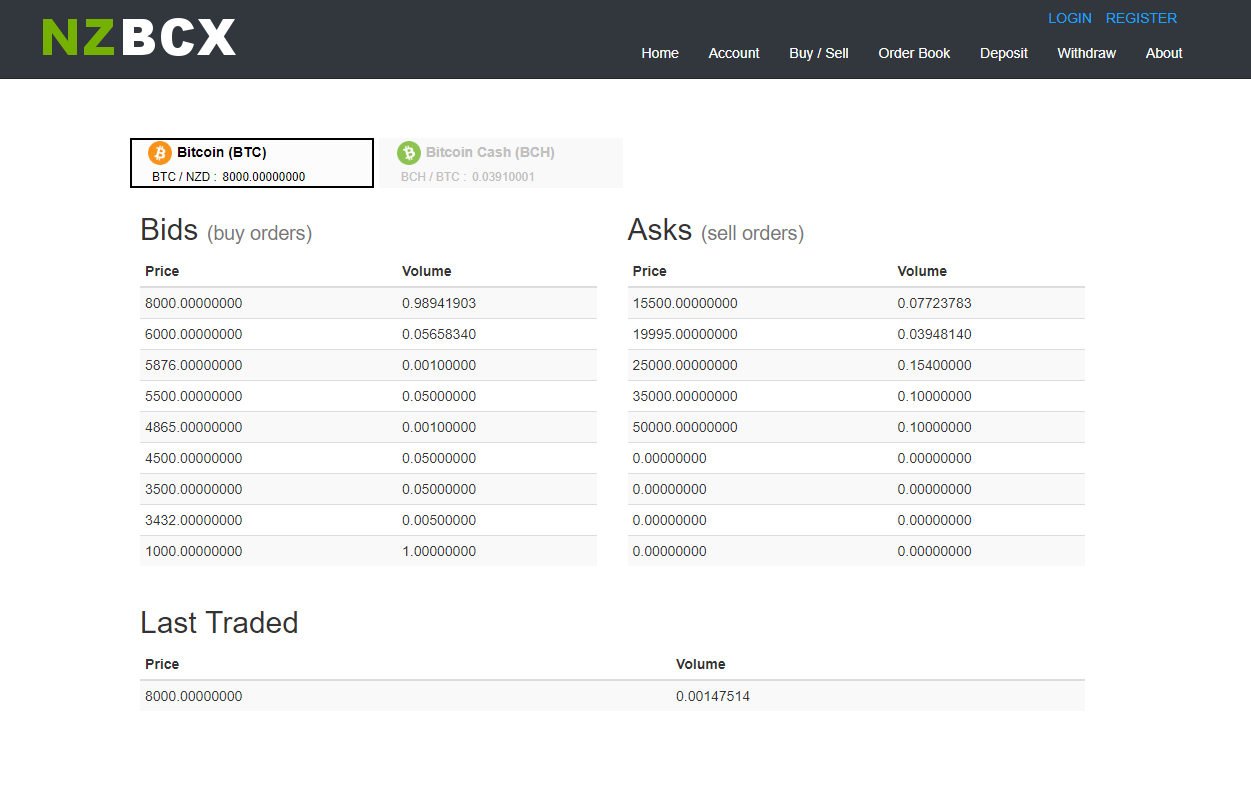Screen dimensions: 1251x807
Task: Click the Volume column header in Asks
Action: click(x=922, y=271)
